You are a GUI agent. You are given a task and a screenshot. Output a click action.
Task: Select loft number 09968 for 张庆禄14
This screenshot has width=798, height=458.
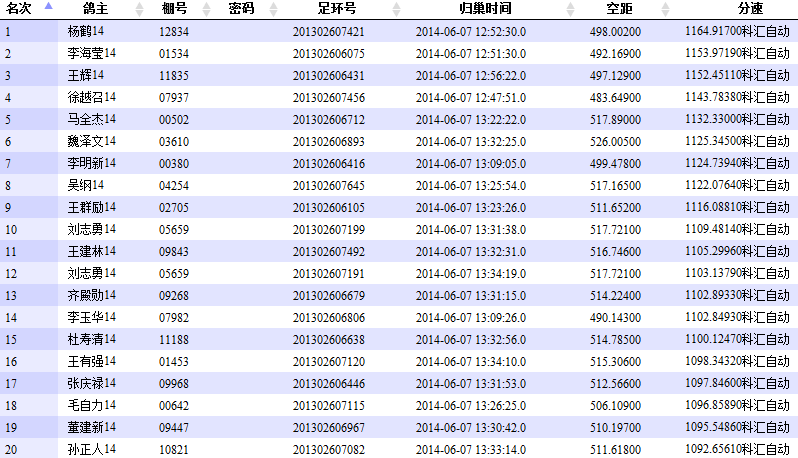[x=174, y=383]
